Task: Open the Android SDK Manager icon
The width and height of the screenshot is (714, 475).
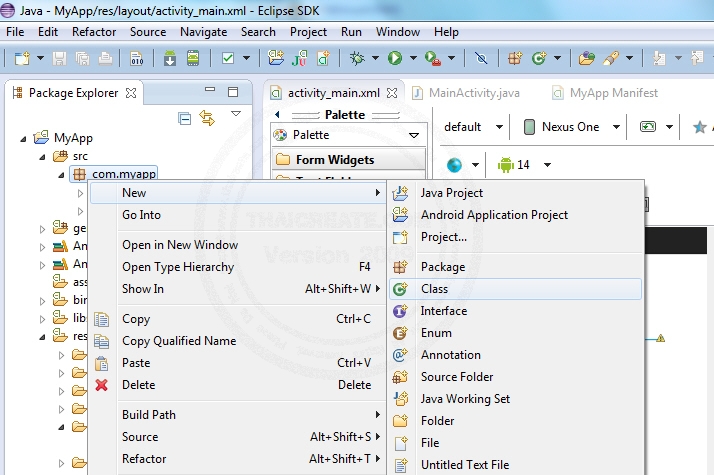Action: 170,58
